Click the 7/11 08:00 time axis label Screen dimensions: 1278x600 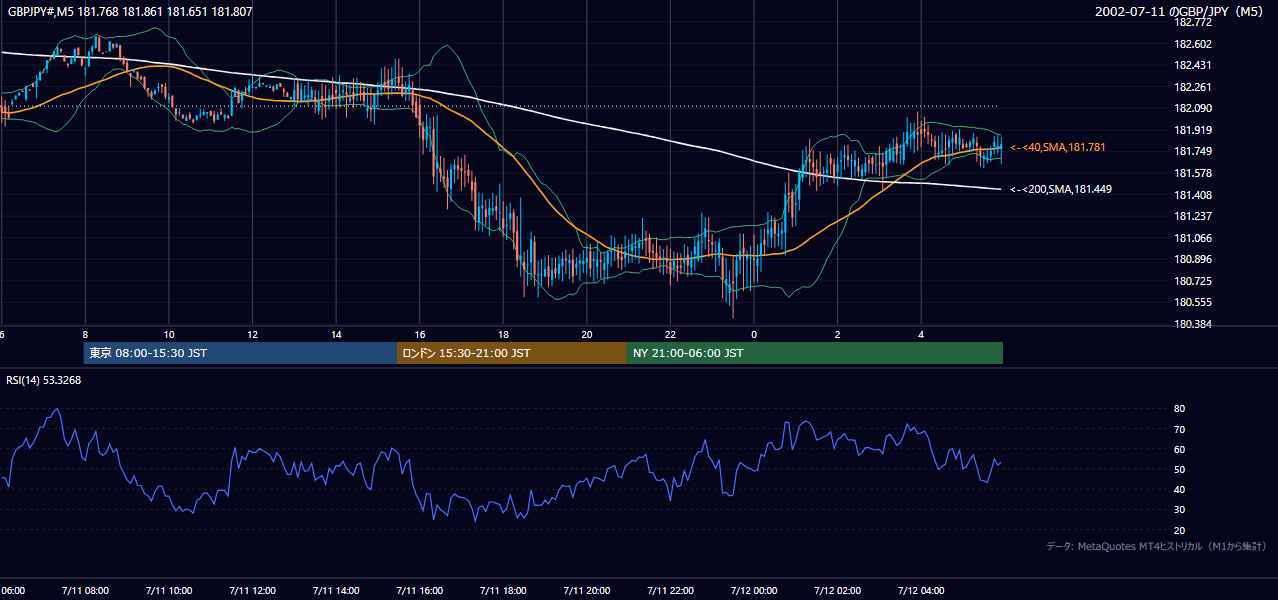(x=85, y=590)
